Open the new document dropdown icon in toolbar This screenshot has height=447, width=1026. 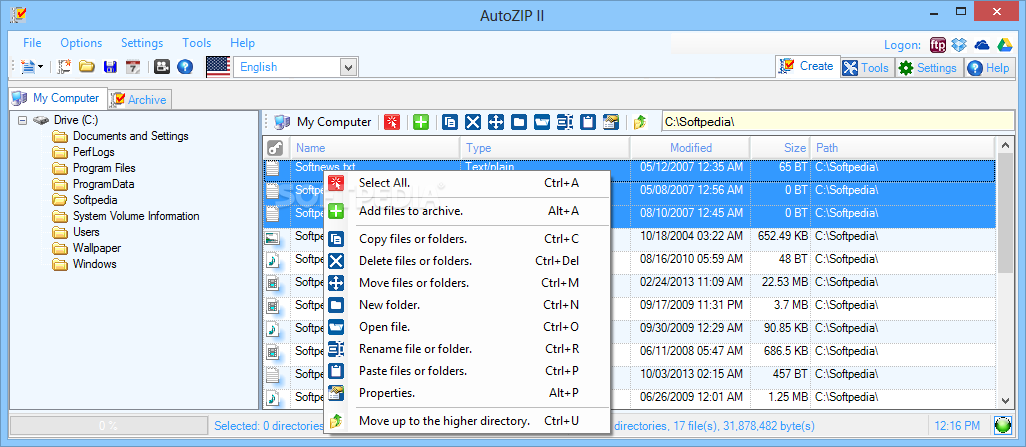[31, 67]
